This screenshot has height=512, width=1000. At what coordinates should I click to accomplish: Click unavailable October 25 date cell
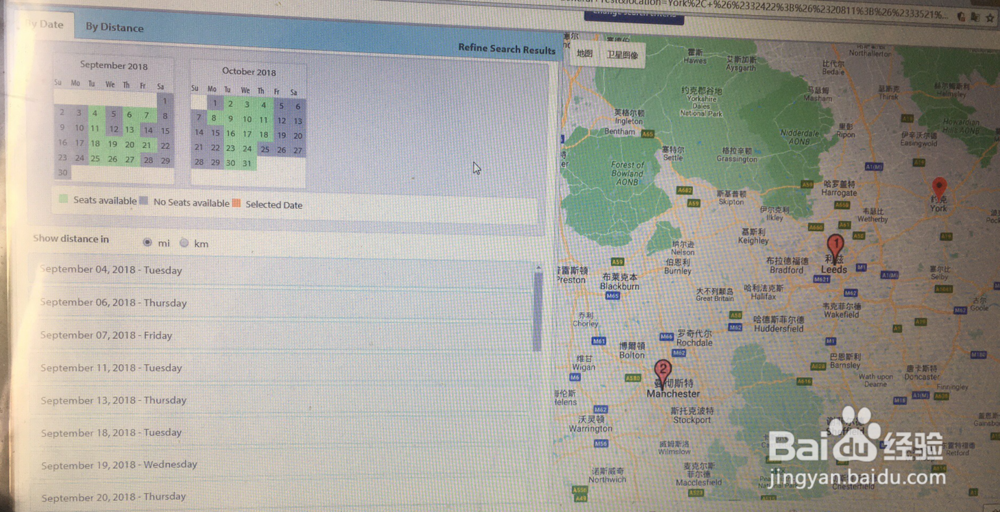(264, 149)
